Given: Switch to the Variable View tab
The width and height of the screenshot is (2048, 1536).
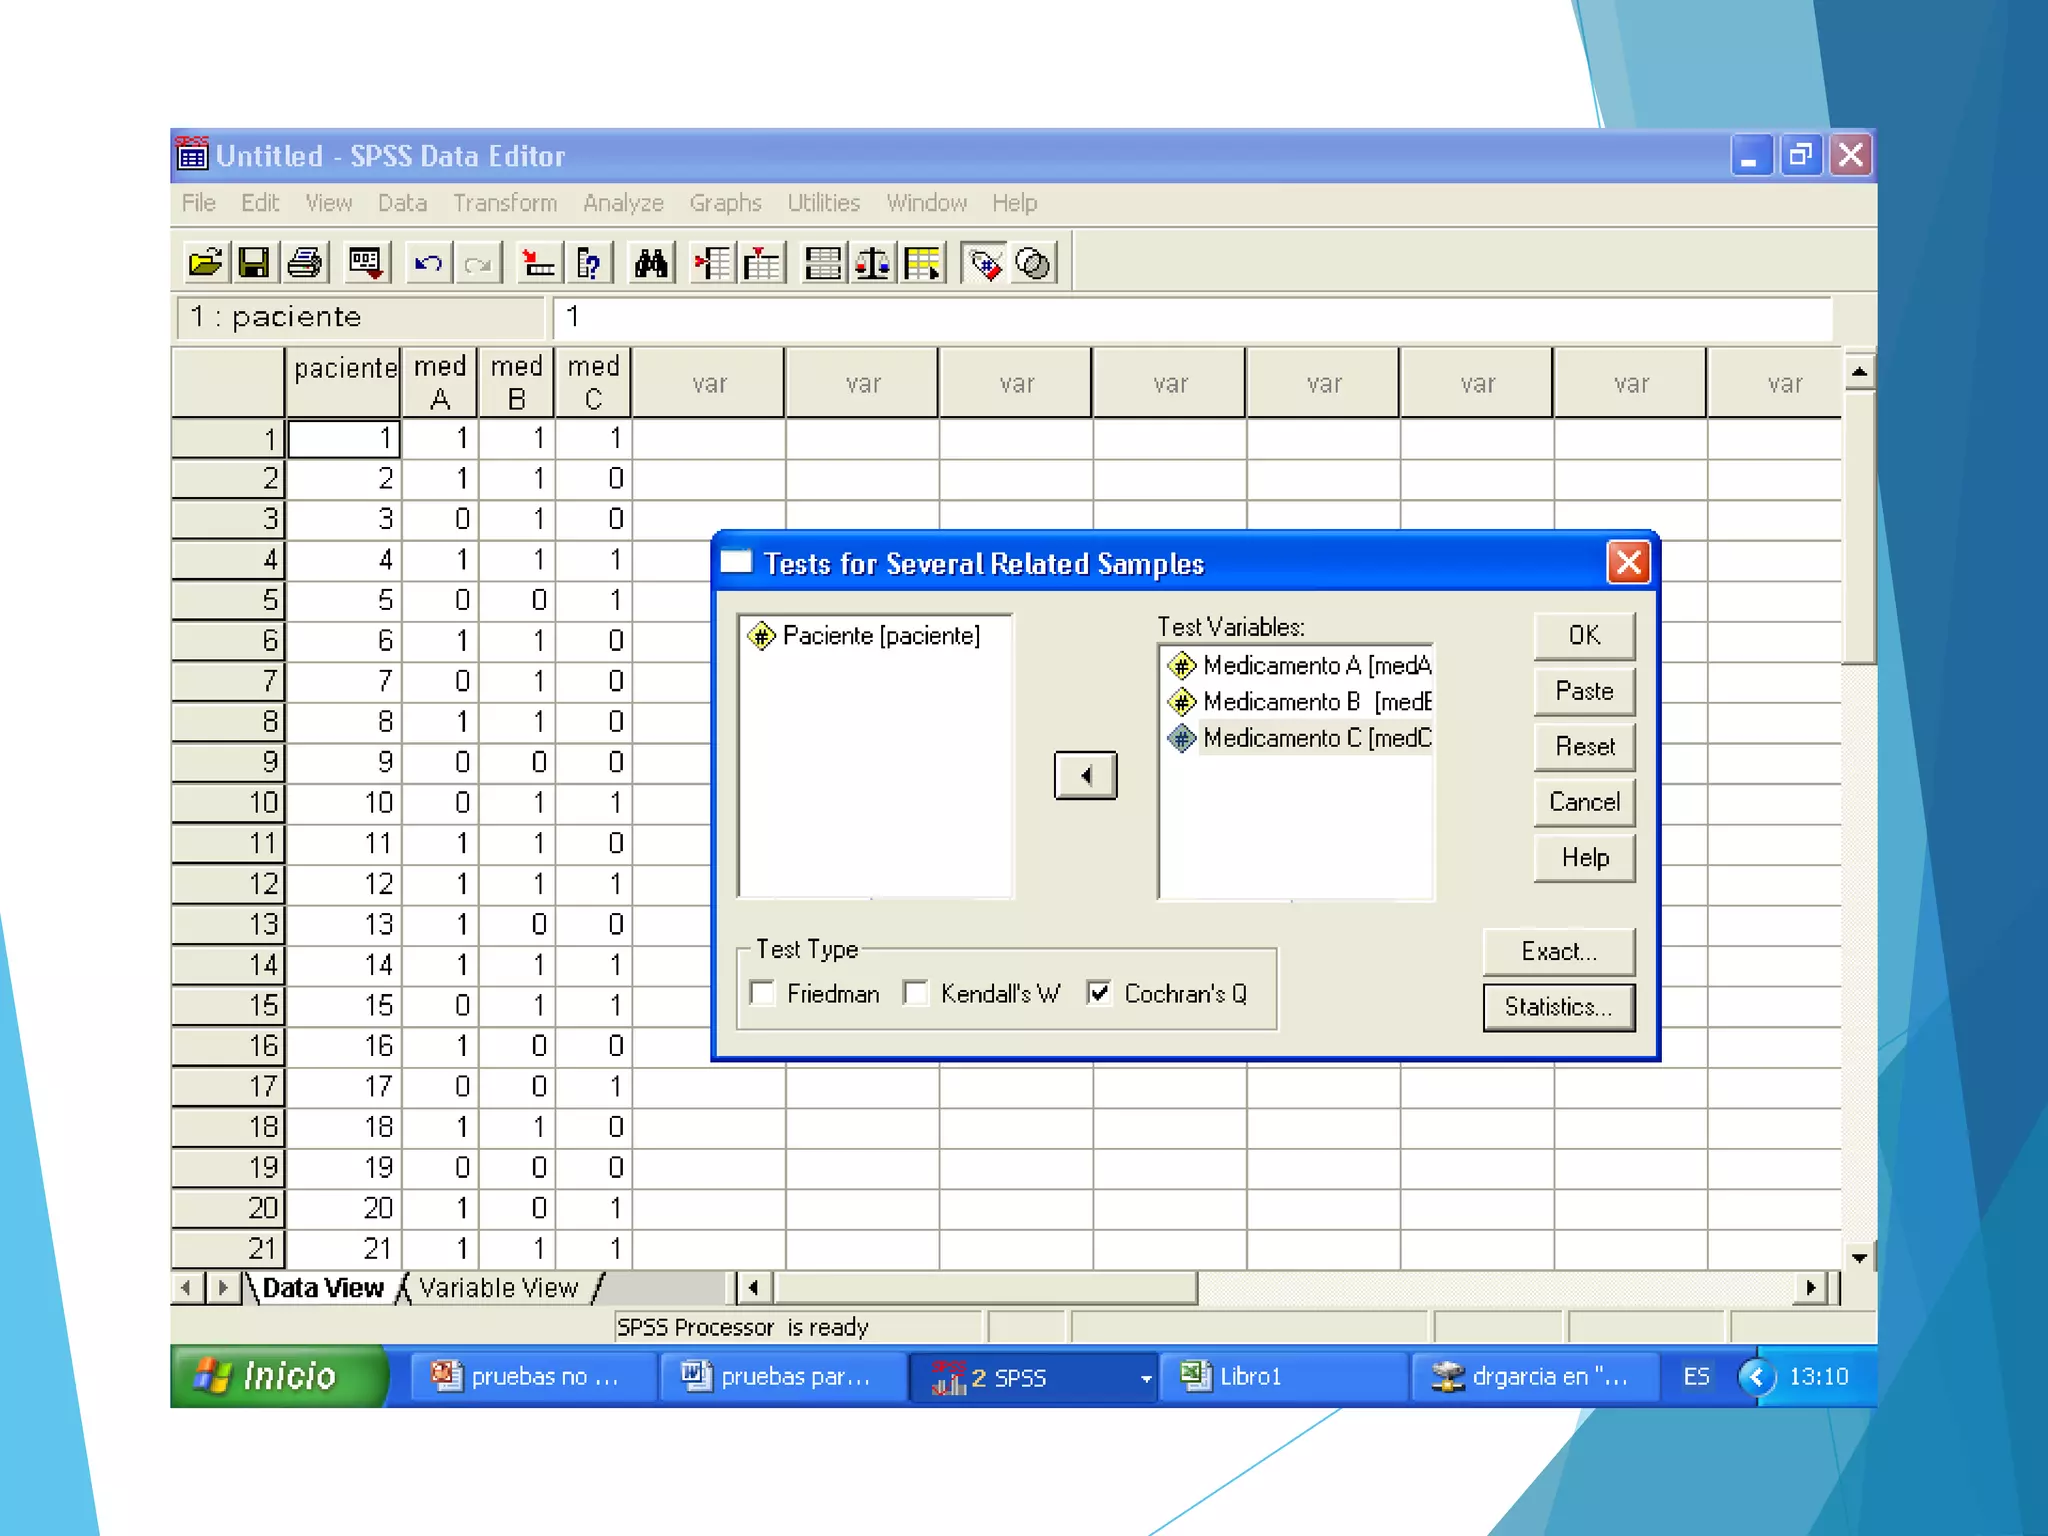Looking at the screenshot, I should (x=498, y=1288).
